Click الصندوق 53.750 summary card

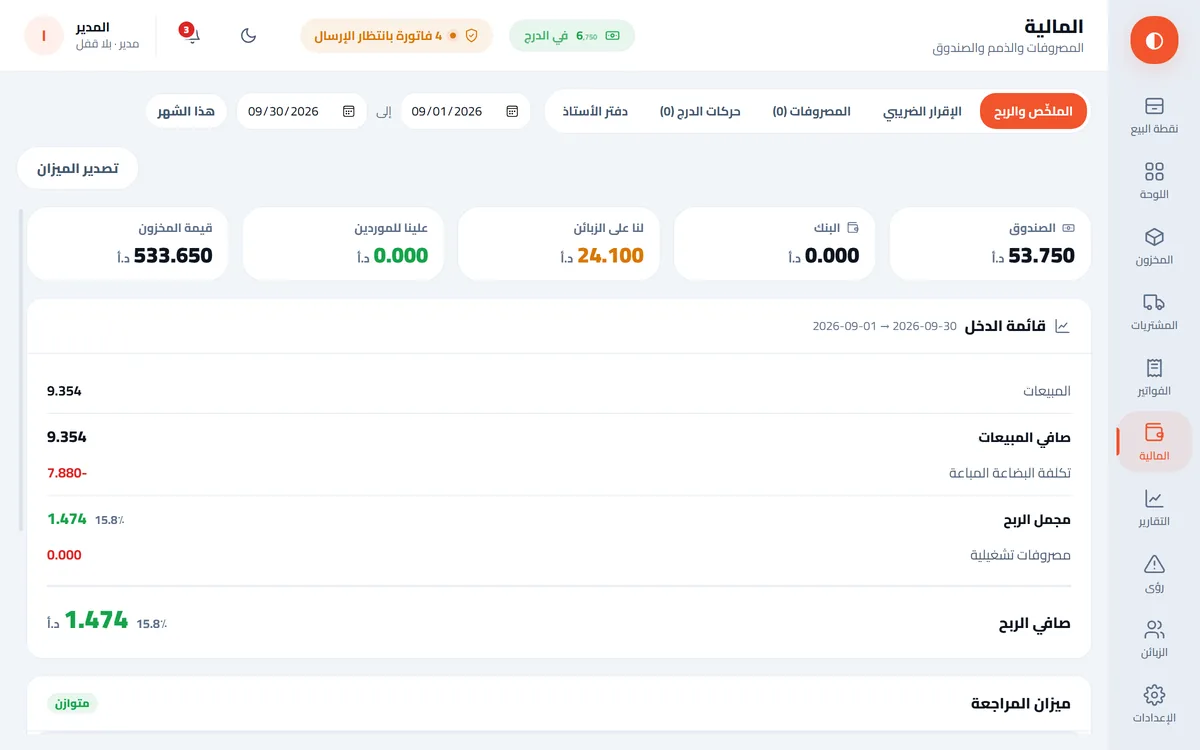coord(990,244)
